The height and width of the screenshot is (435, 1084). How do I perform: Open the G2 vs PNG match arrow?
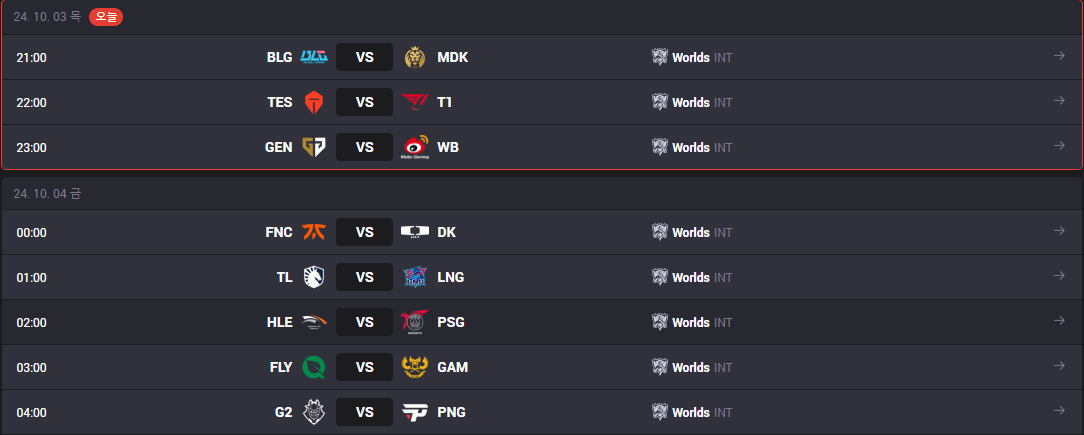[1058, 411]
